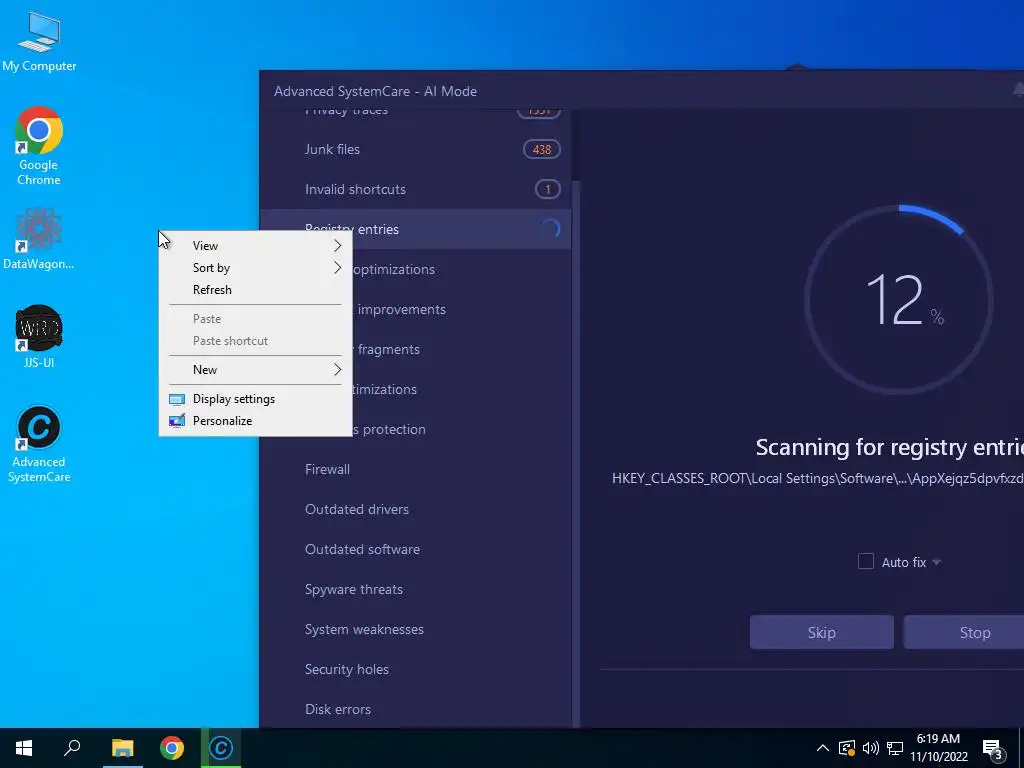
Task: Click the Scanning for registry entries heading
Action: 889,447
